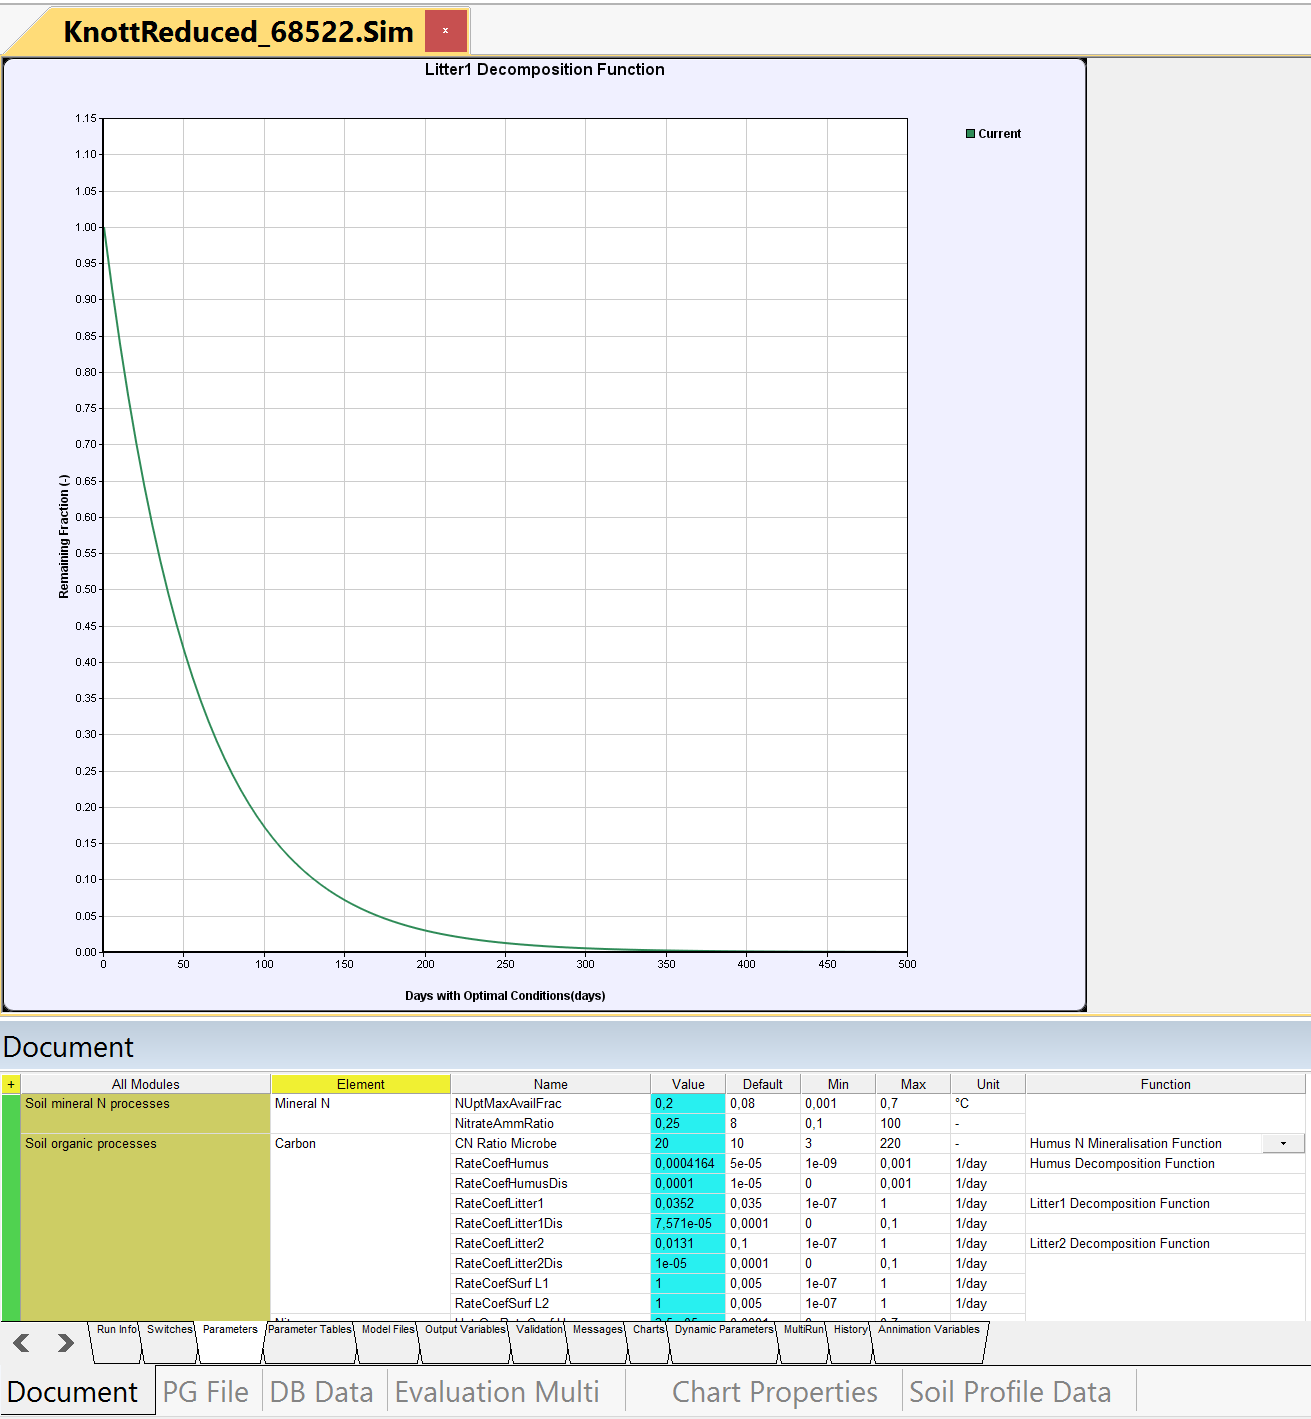The width and height of the screenshot is (1311, 1419).
Task: Switch to the Charts tab
Action: [648, 1341]
